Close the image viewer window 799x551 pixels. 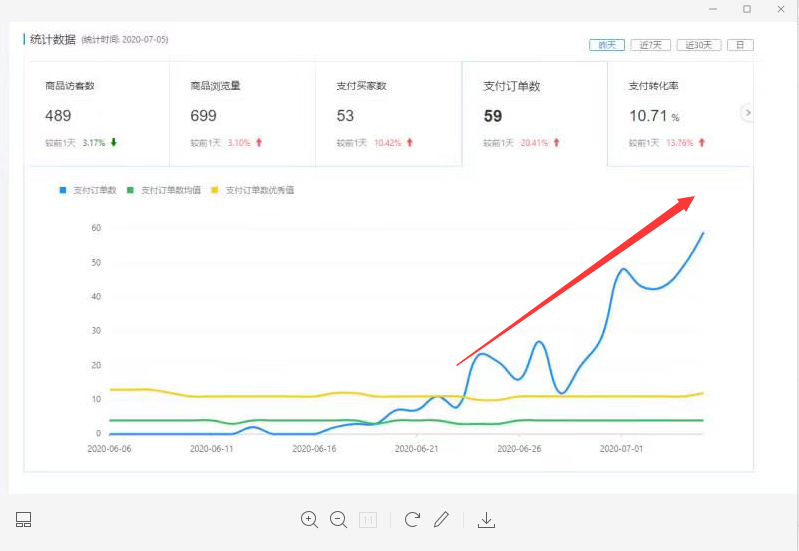(781, 9)
